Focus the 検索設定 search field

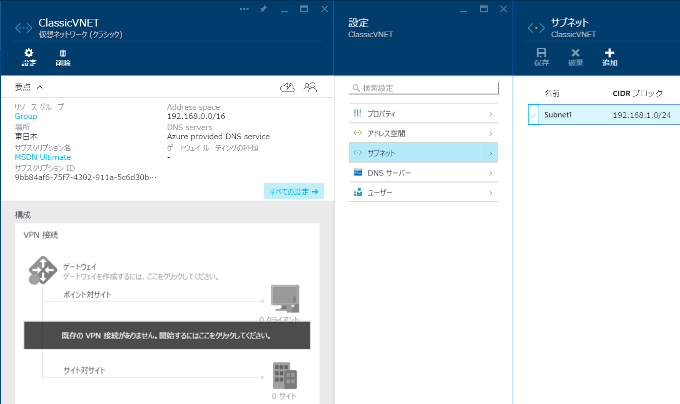pyautogui.click(x=423, y=88)
